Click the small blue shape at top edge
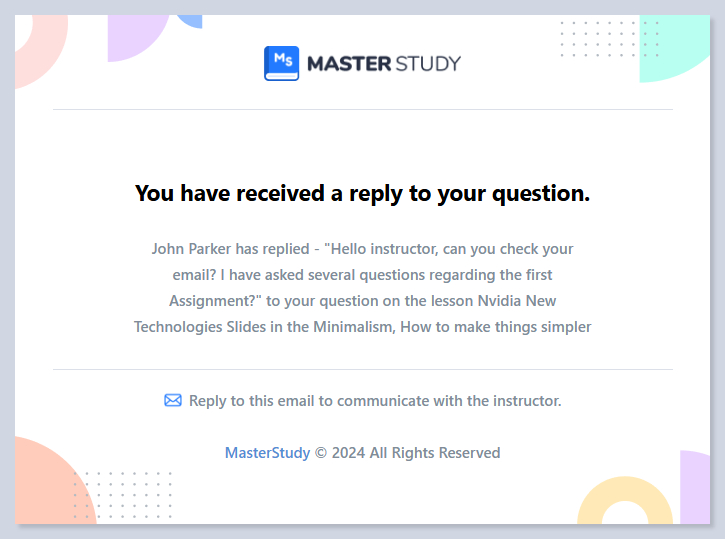 (x=190, y=21)
